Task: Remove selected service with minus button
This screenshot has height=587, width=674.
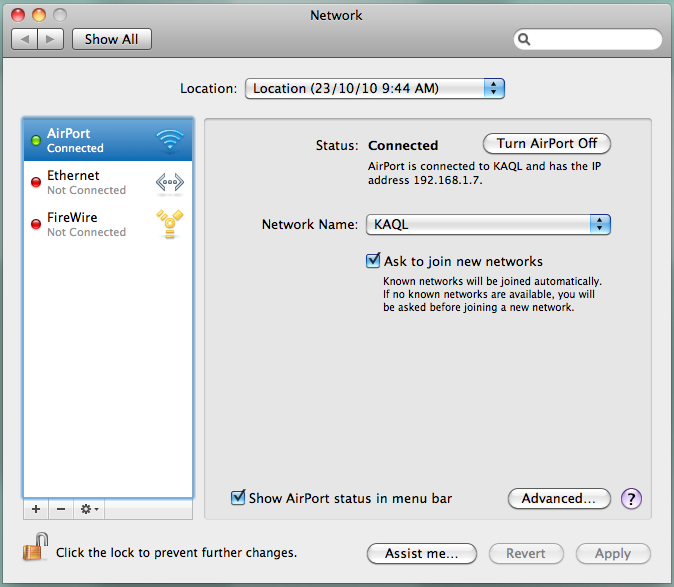Action: click(x=61, y=509)
